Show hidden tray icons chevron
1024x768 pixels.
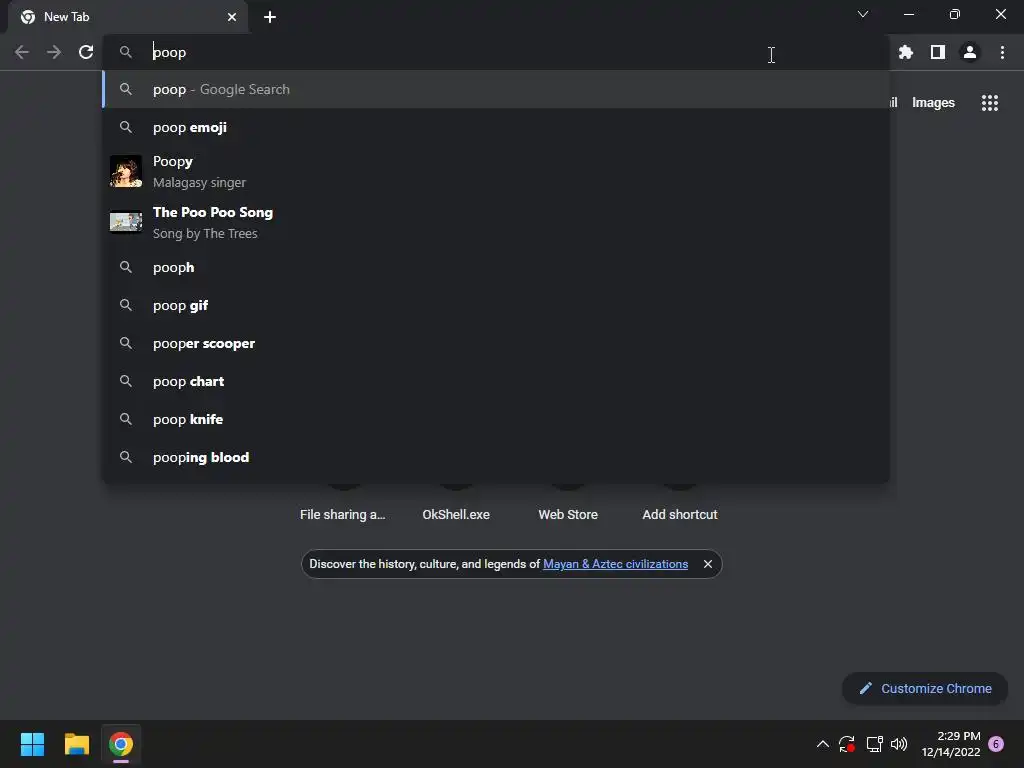click(823, 744)
